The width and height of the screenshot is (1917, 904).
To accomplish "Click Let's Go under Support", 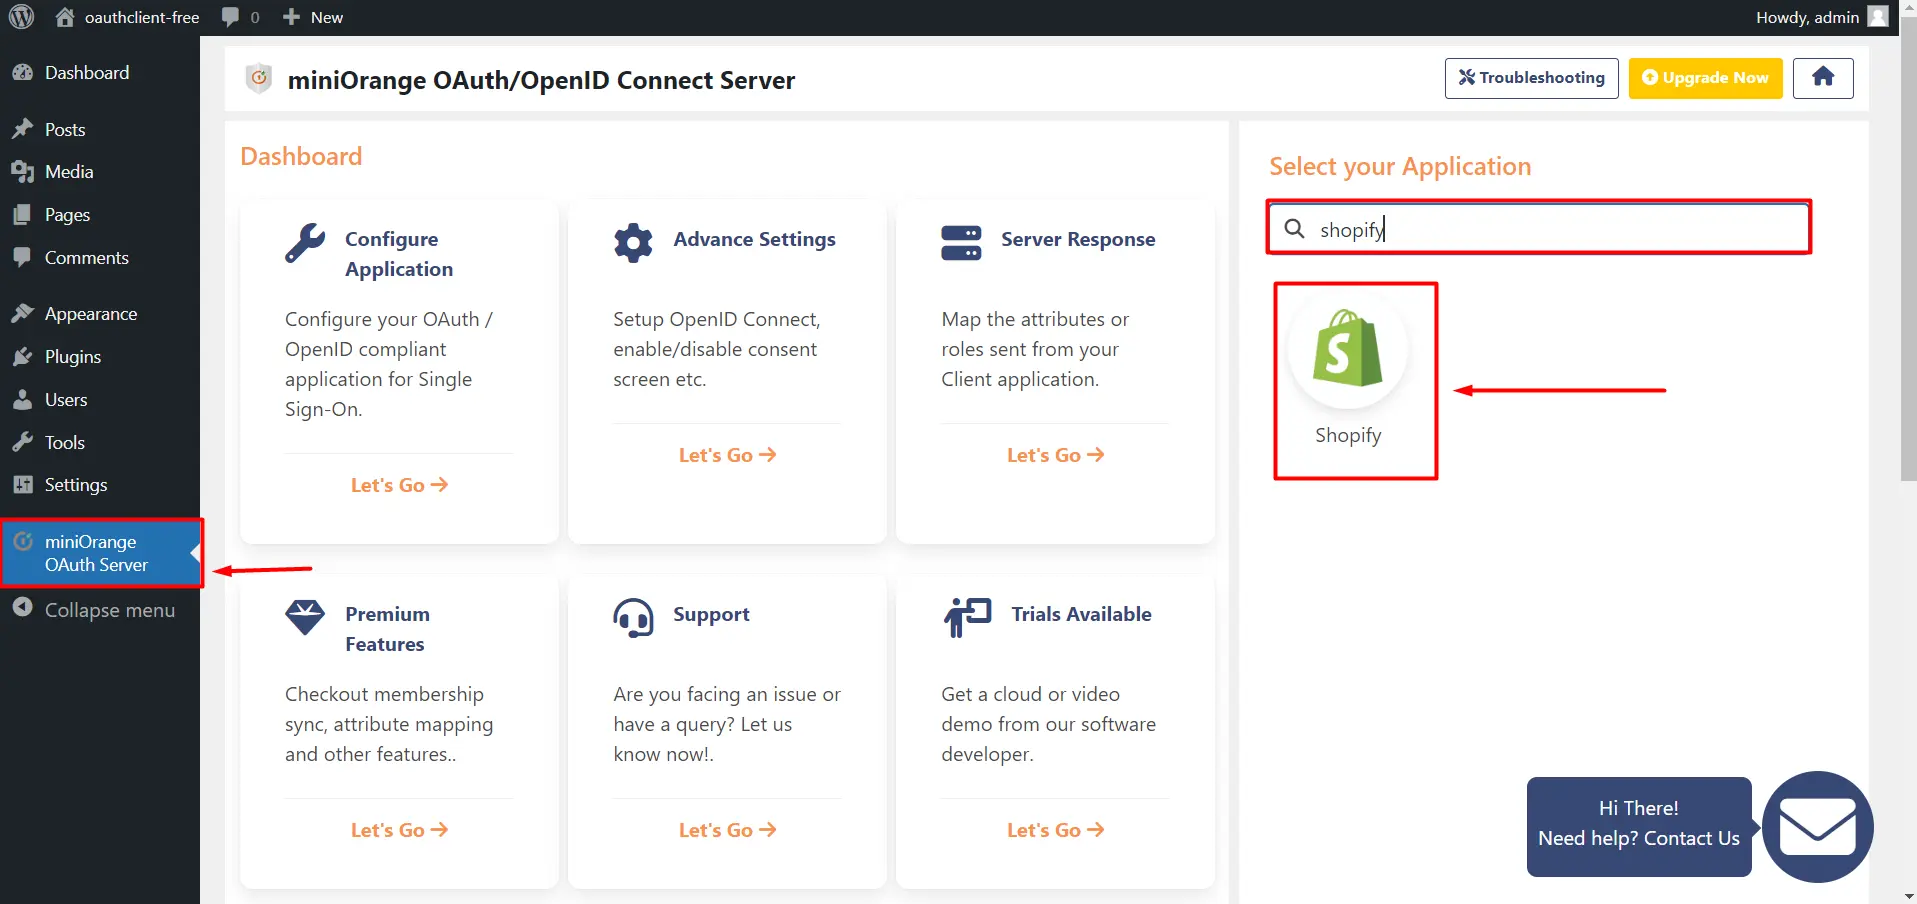I will [x=727, y=830].
